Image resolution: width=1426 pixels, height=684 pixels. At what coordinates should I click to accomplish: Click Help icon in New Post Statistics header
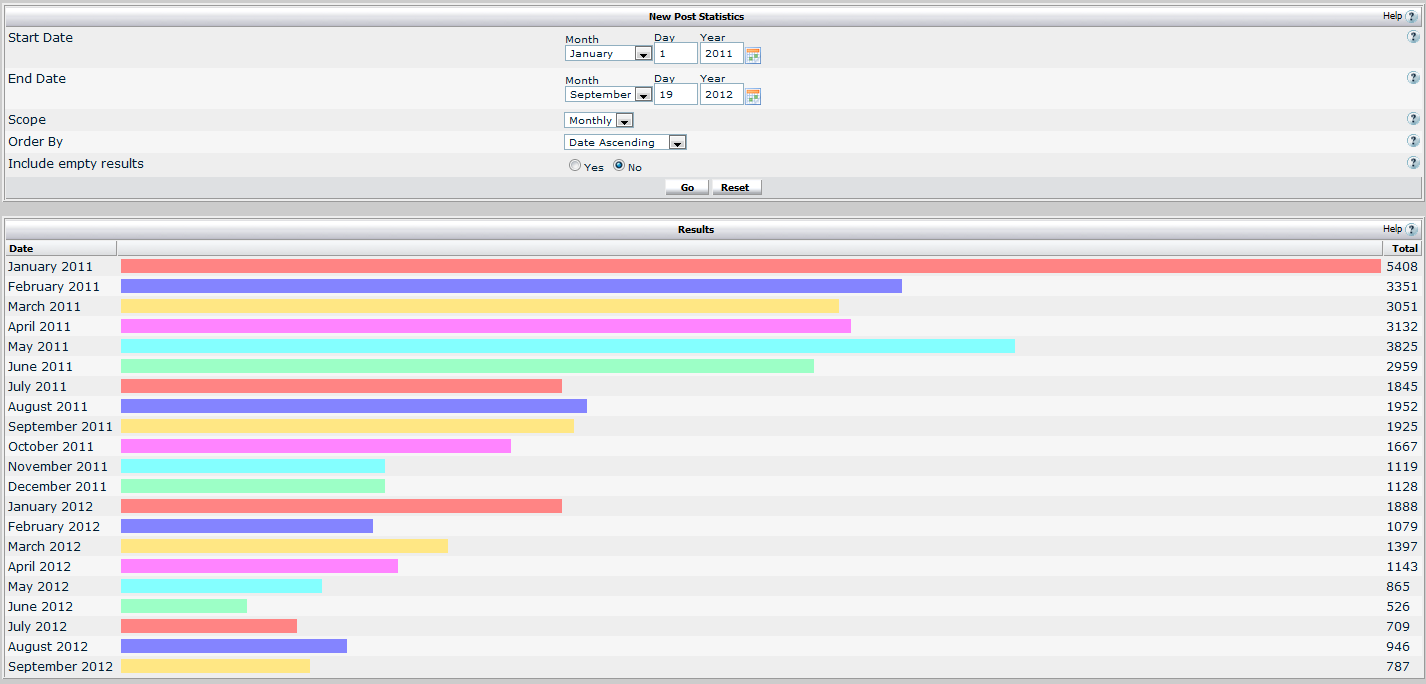click(1411, 17)
